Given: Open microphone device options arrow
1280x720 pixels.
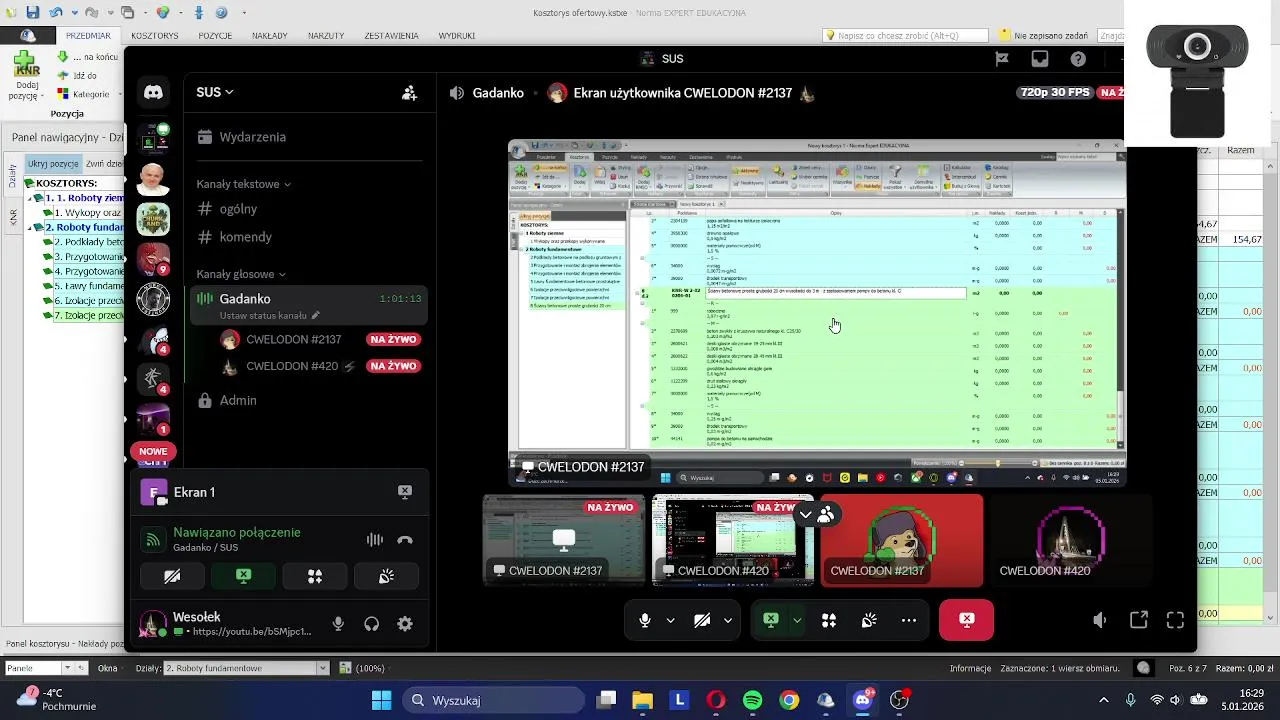Looking at the screenshot, I should [x=670, y=620].
